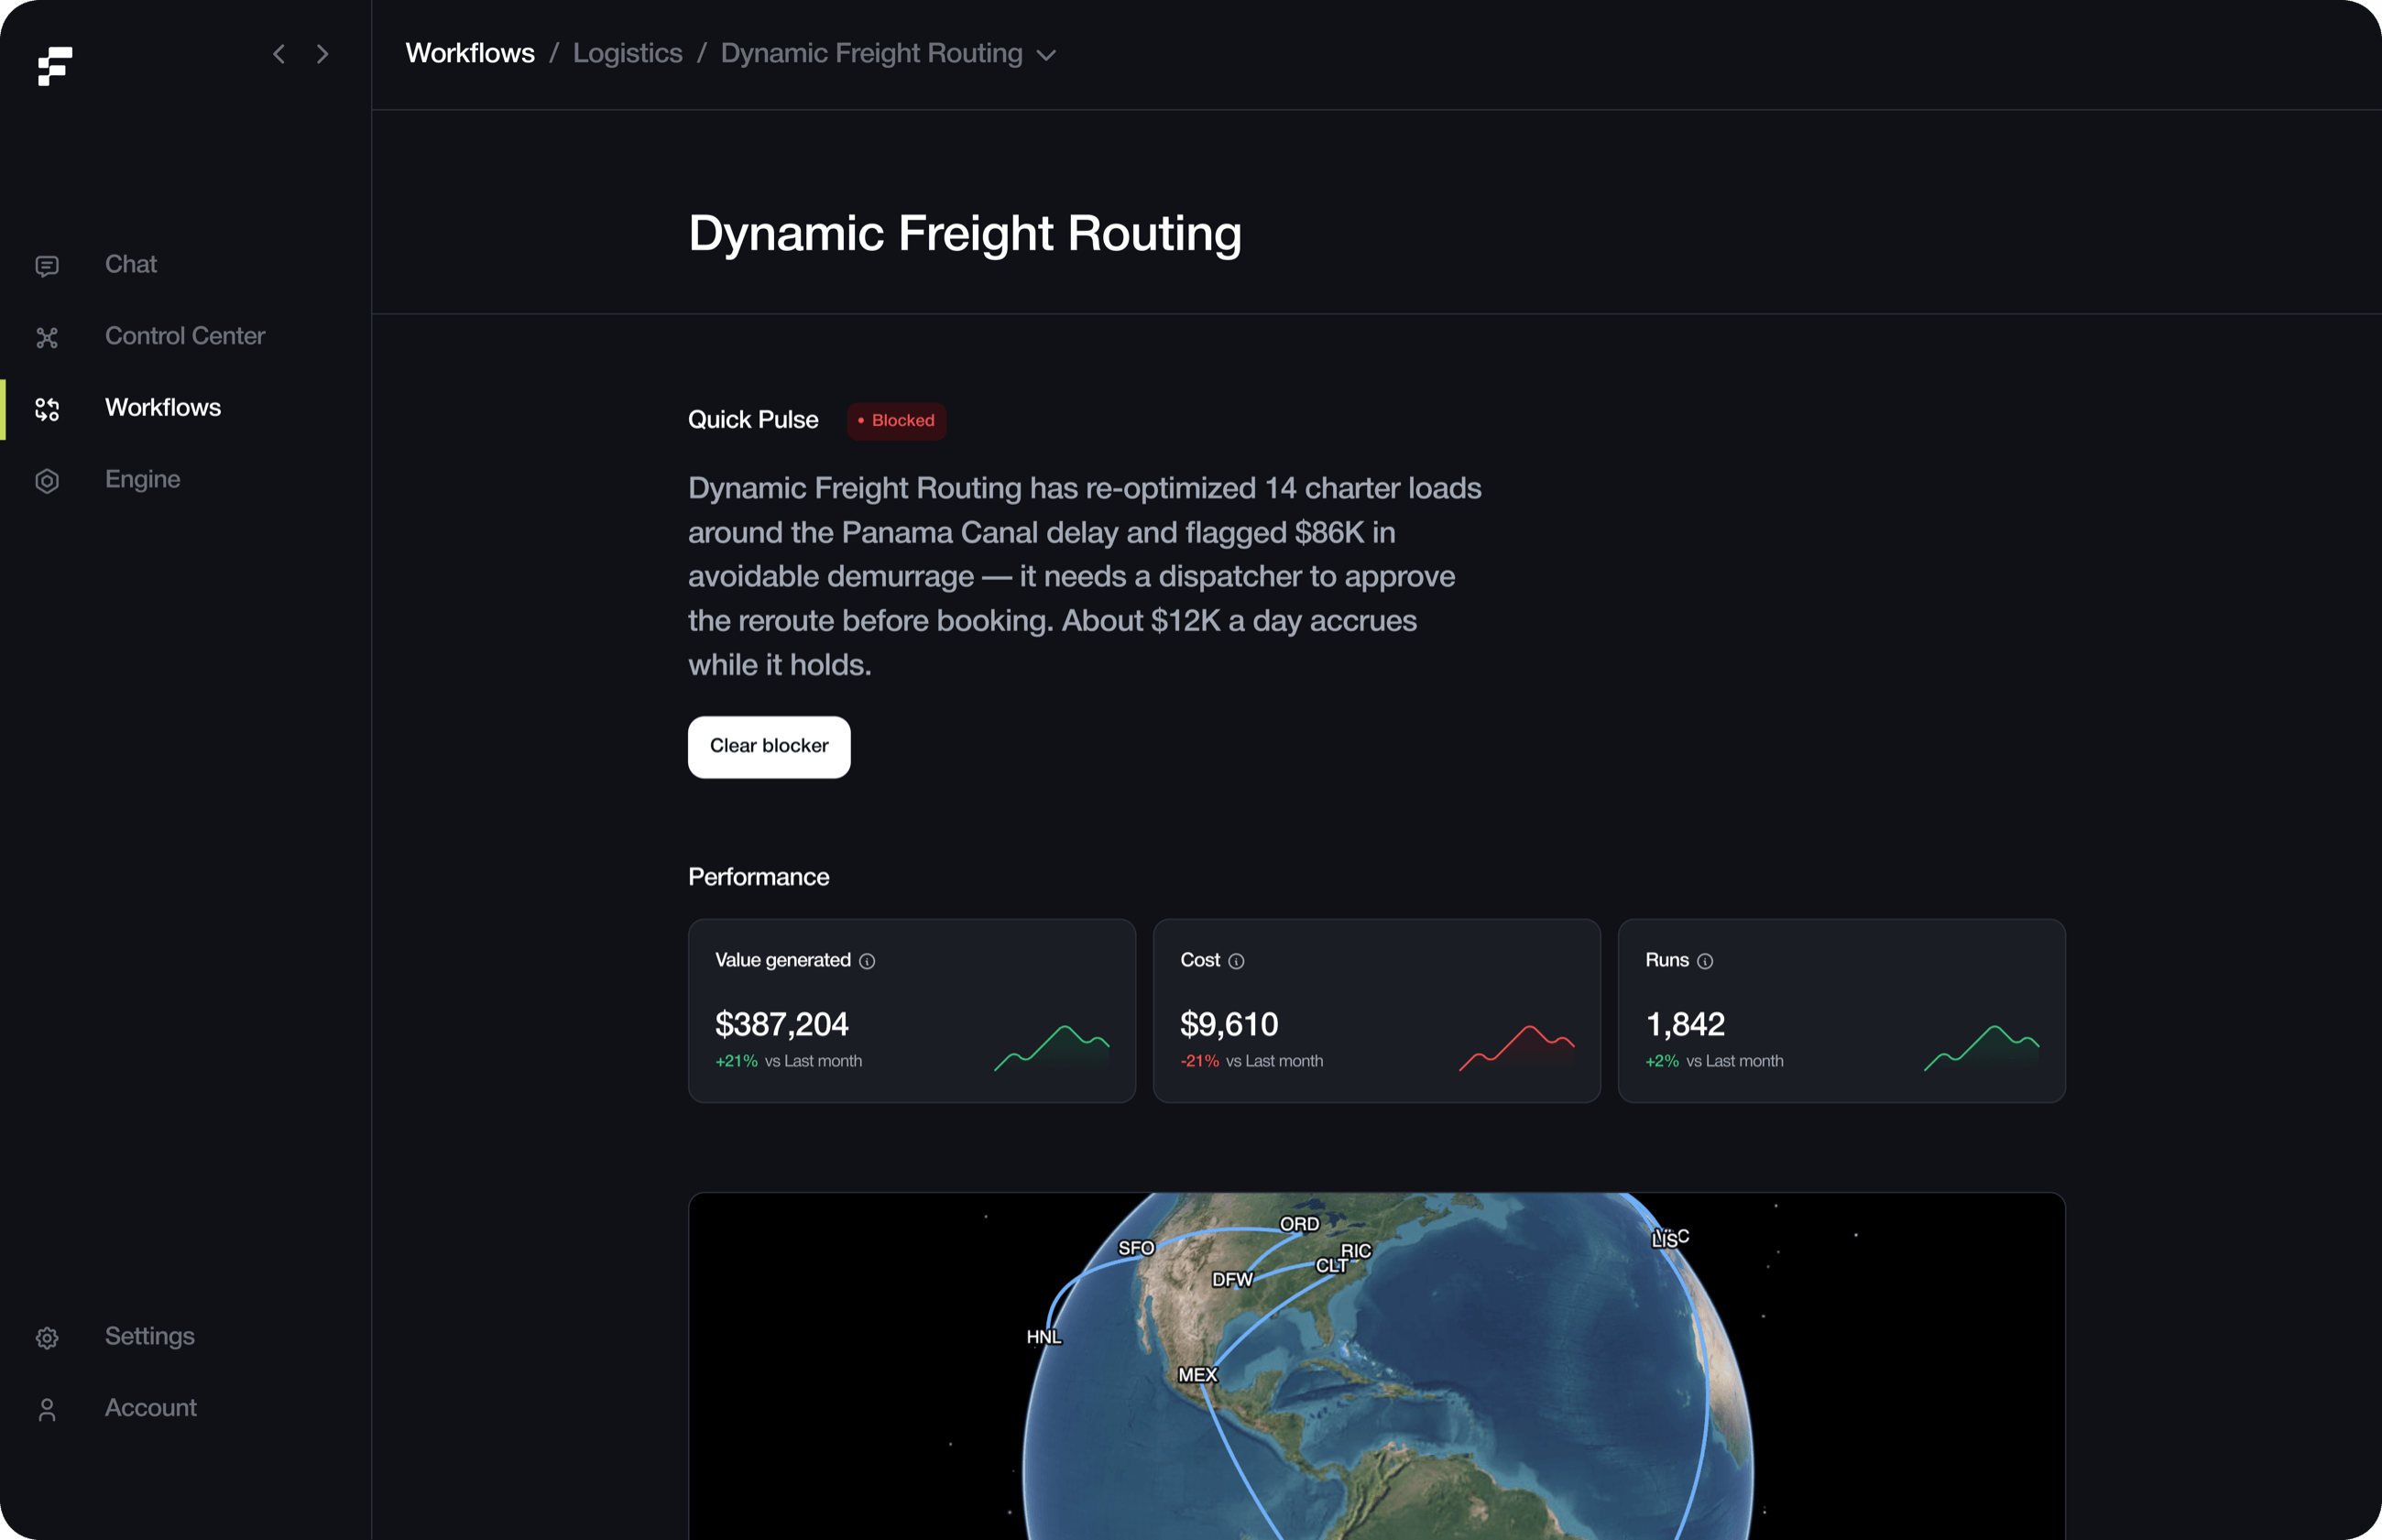Expand the Dynamic Freight Routing breadcrumb dropdown

1046,55
